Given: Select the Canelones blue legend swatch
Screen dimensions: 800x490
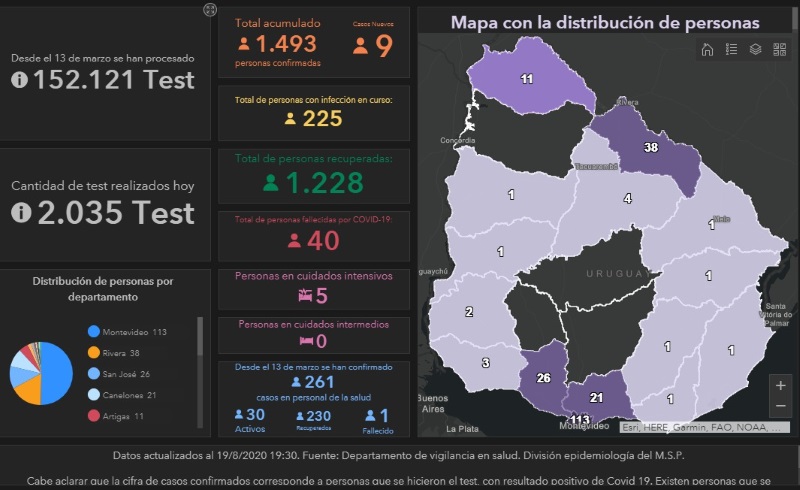Looking at the screenshot, I should pyautogui.click(x=94, y=395).
